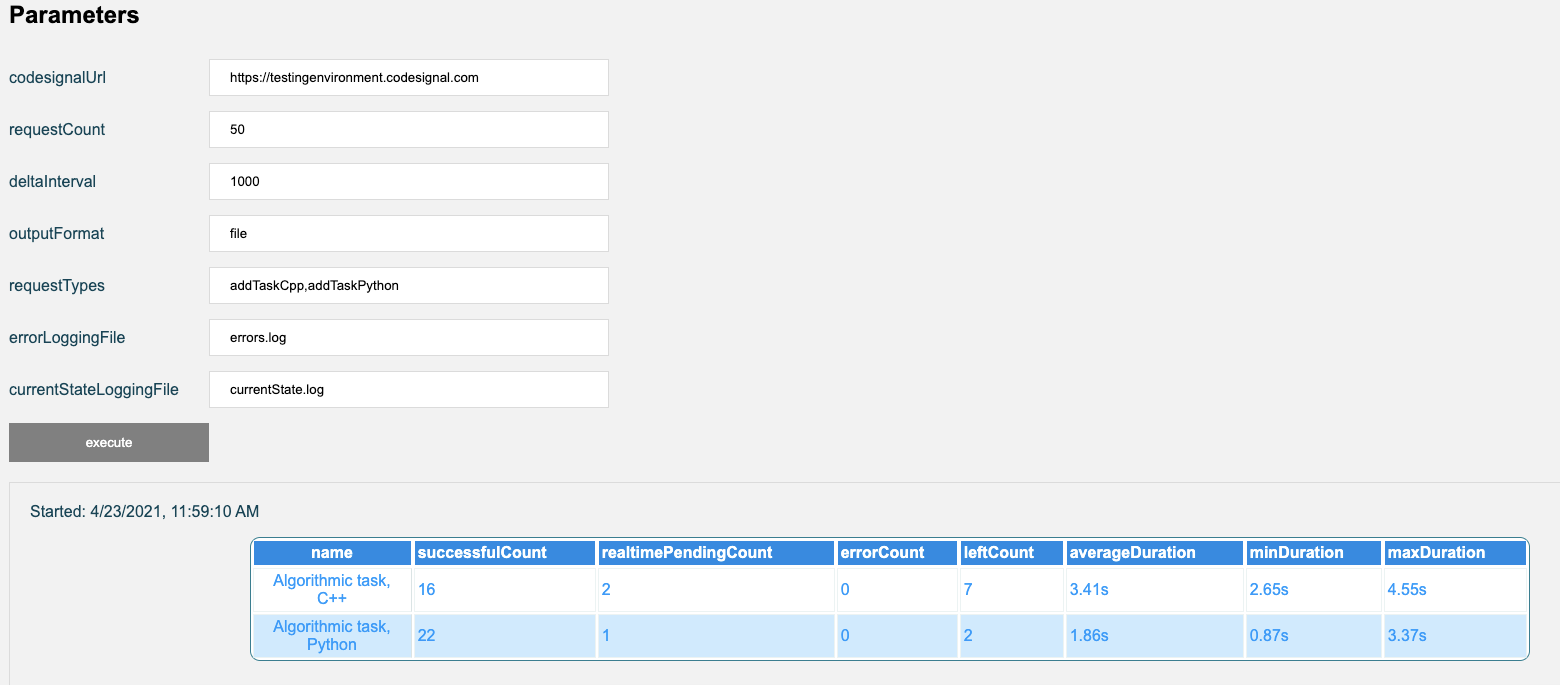Click the execute button
Screen dimensions: 1560x685
109,442
